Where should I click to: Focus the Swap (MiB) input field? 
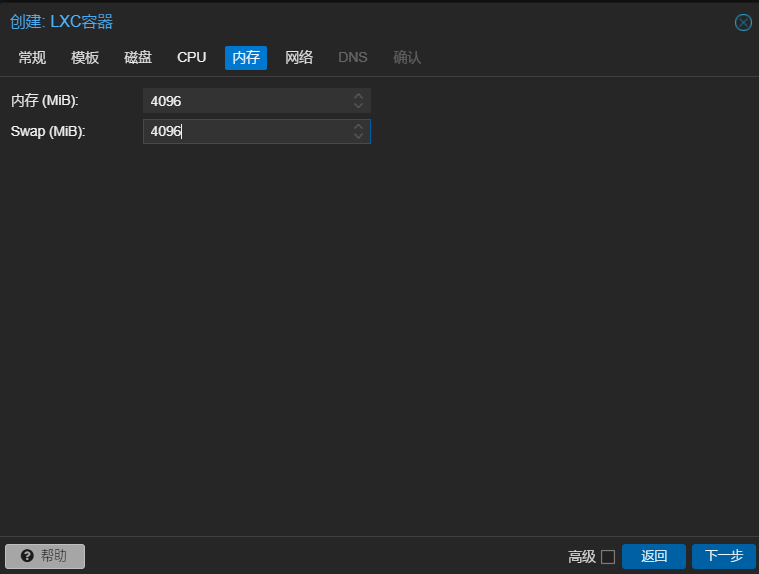[245, 131]
